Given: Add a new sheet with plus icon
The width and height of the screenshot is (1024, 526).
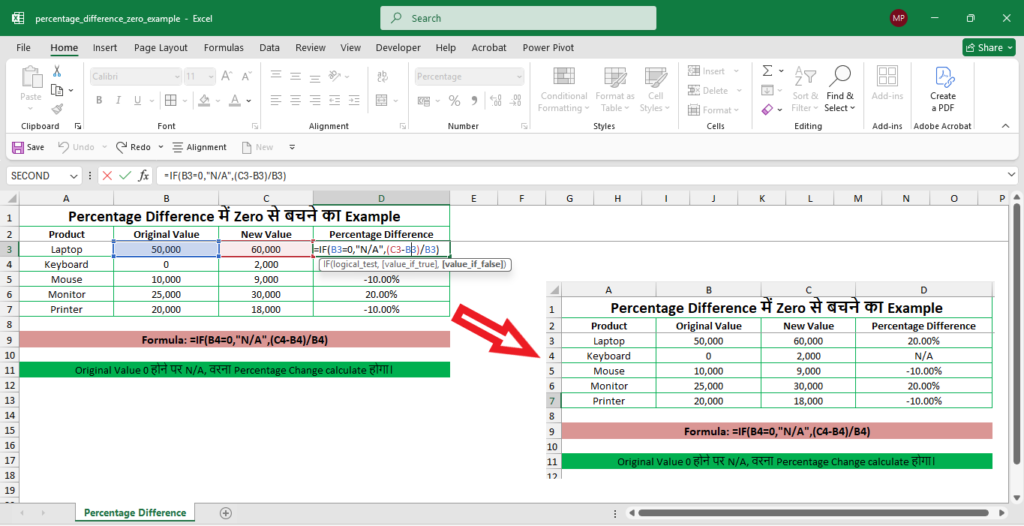Looking at the screenshot, I should [x=225, y=513].
